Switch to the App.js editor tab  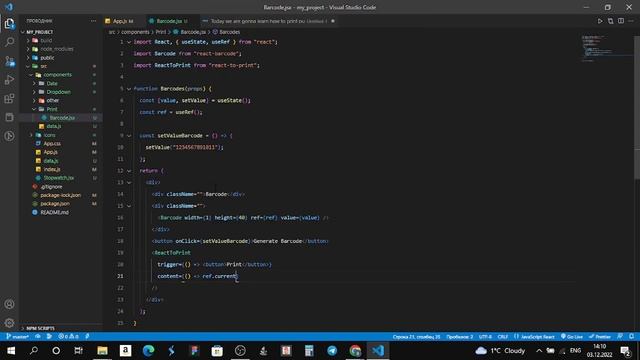(x=123, y=21)
